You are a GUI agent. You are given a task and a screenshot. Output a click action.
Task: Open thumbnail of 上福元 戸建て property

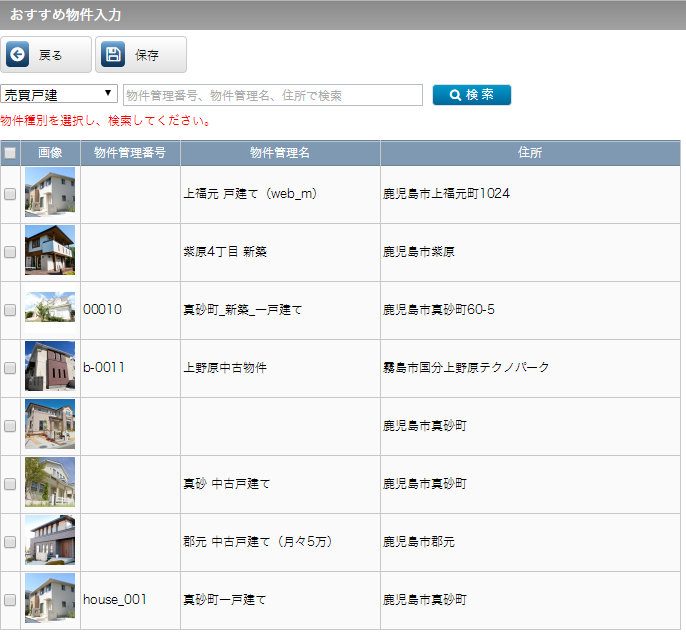click(50, 192)
